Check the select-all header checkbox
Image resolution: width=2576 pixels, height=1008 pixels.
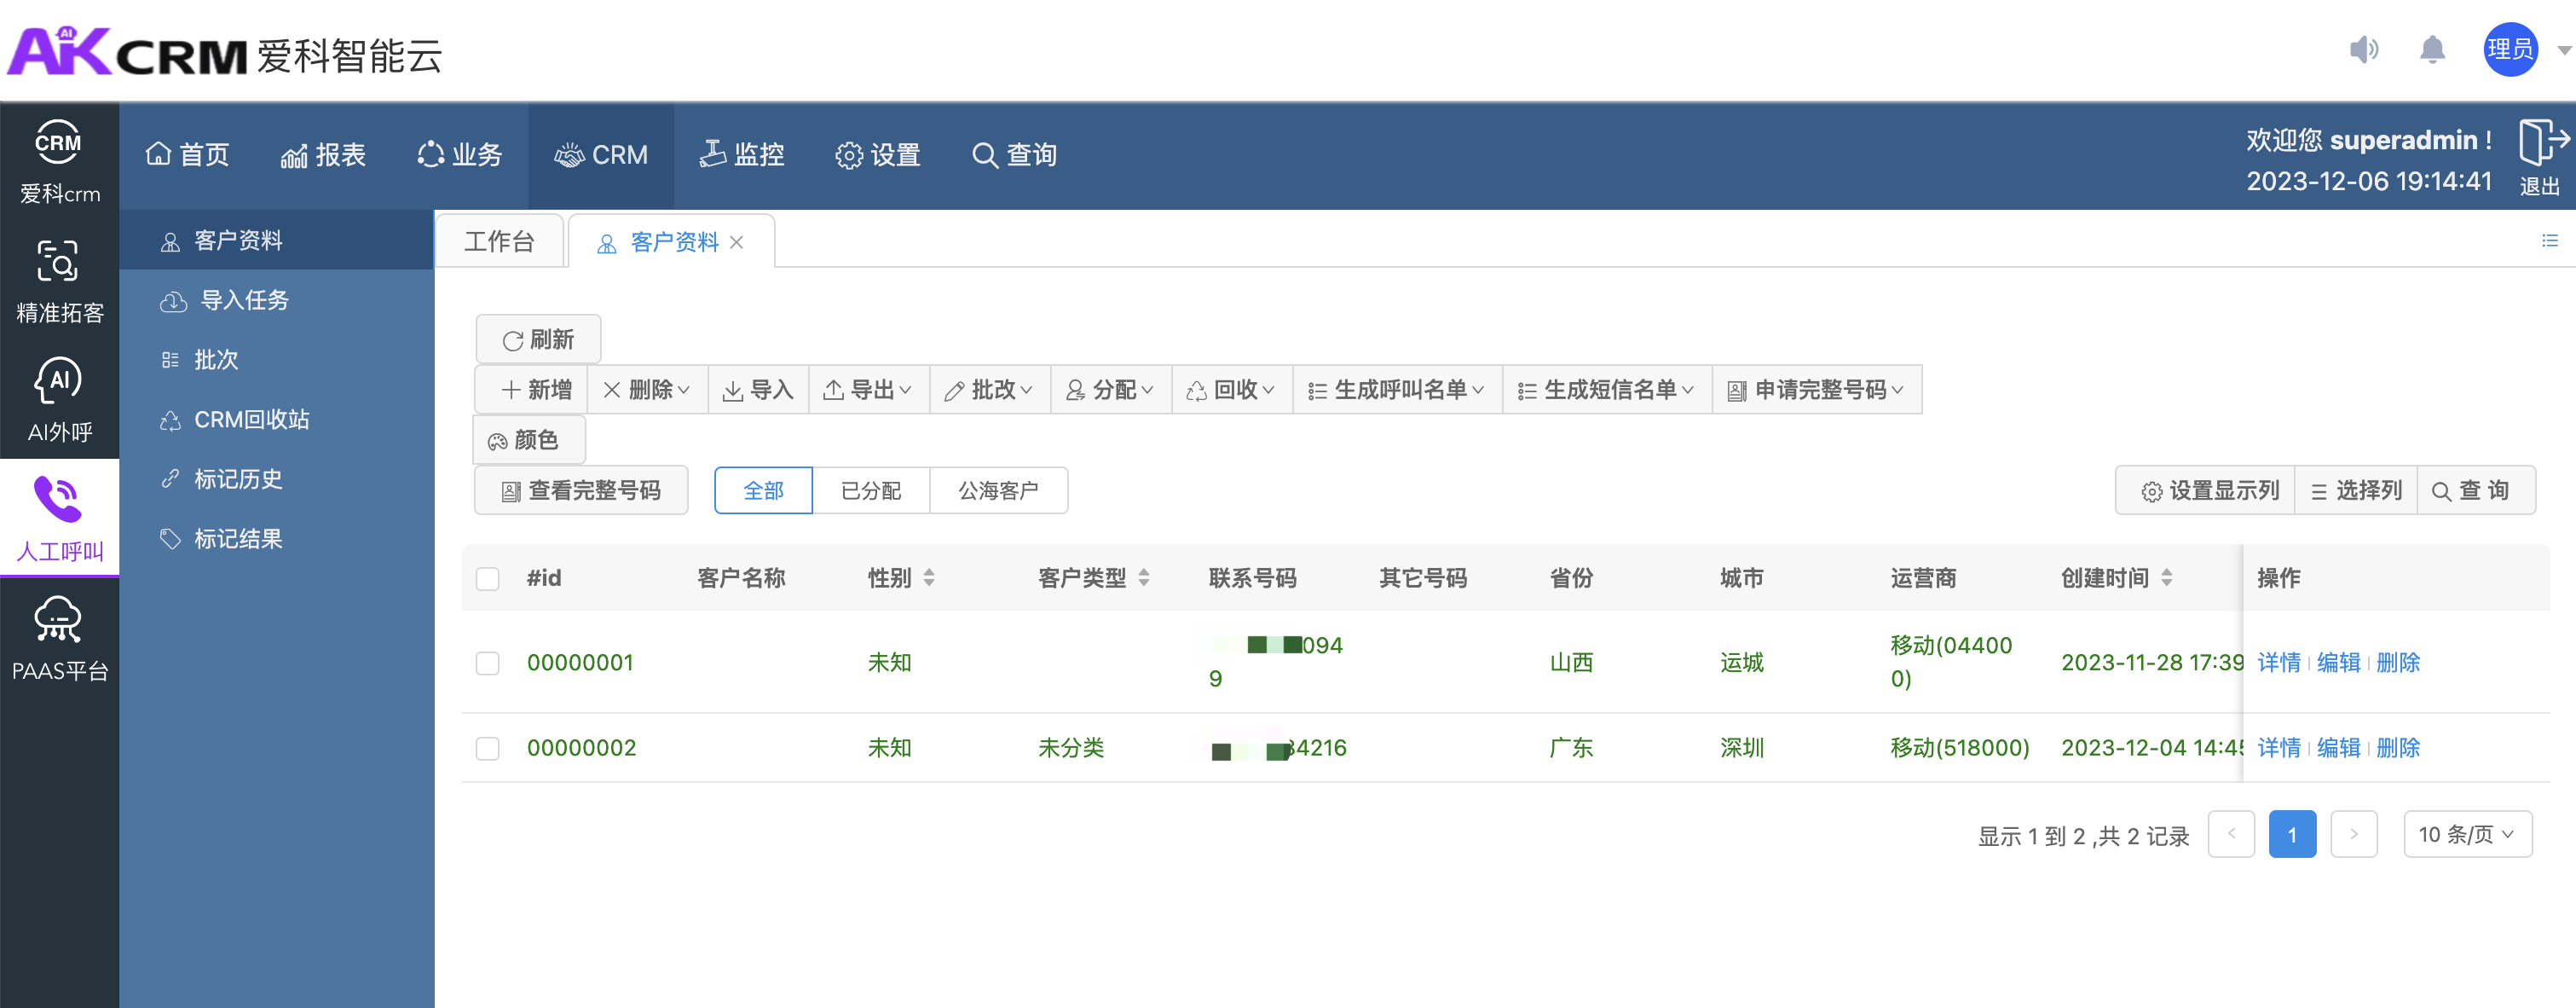[488, 578]
